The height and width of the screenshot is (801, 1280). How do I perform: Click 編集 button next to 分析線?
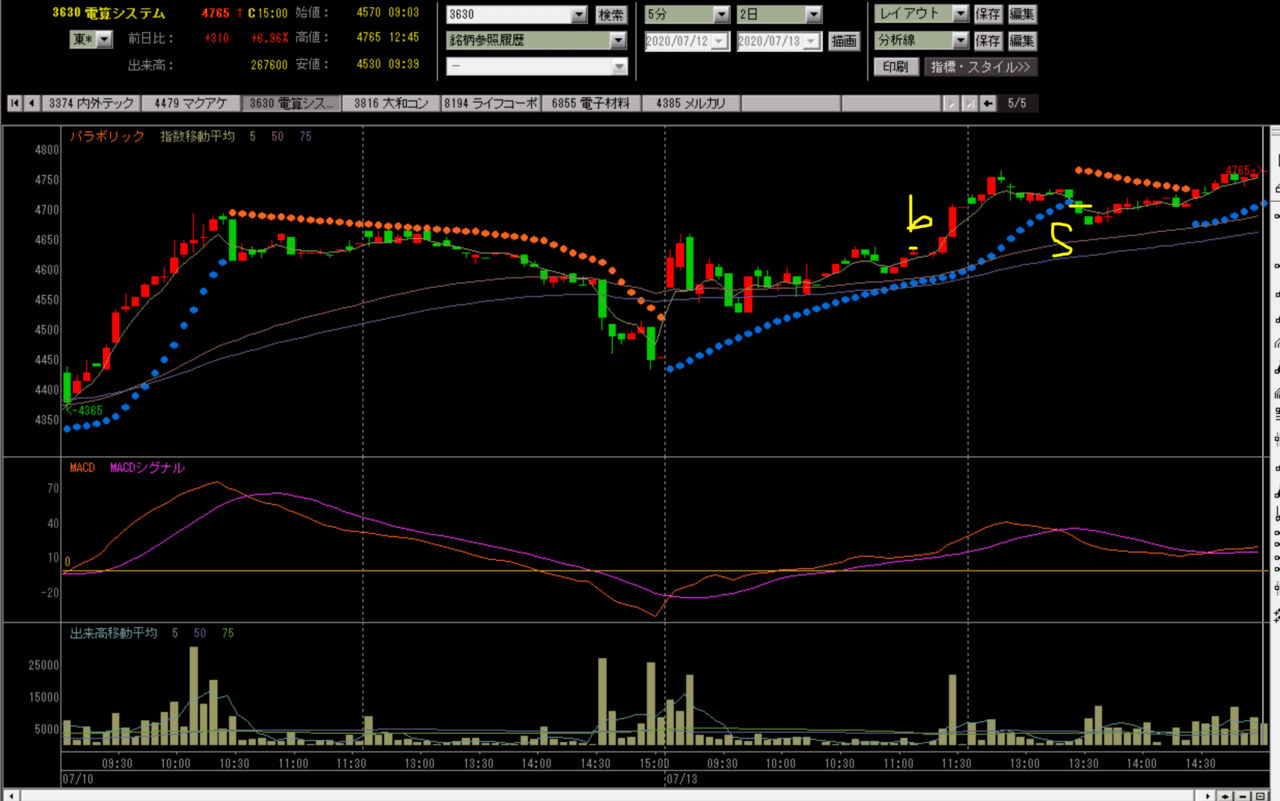click(1022, 41)
